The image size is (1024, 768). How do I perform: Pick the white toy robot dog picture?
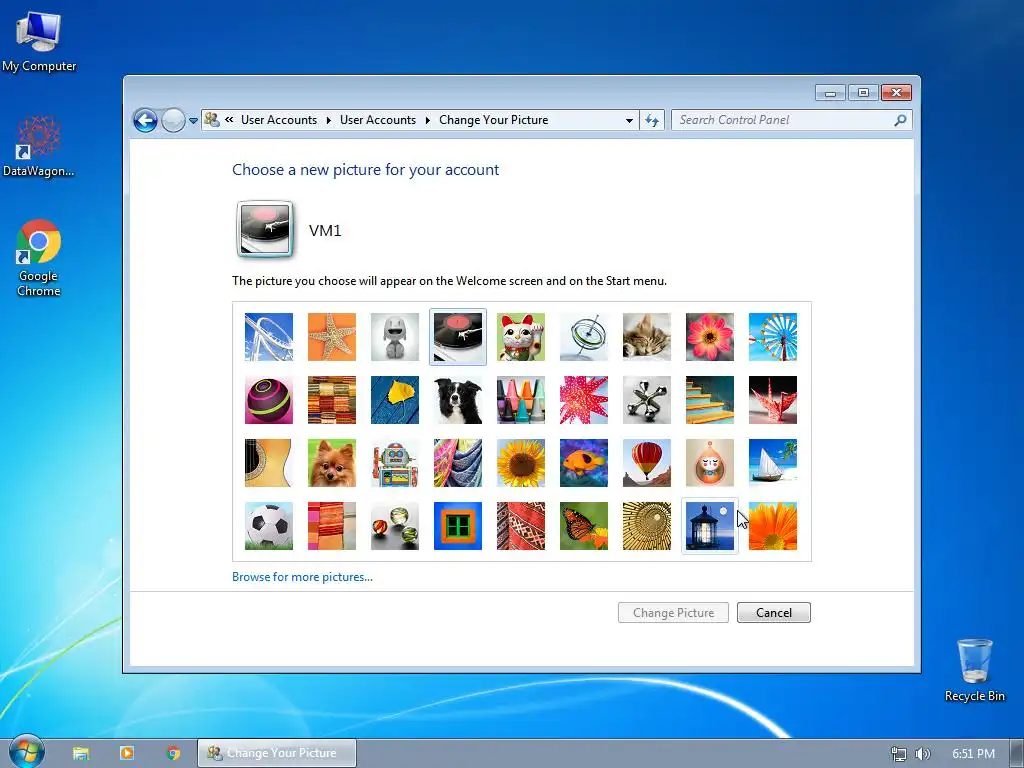point(394,337)
